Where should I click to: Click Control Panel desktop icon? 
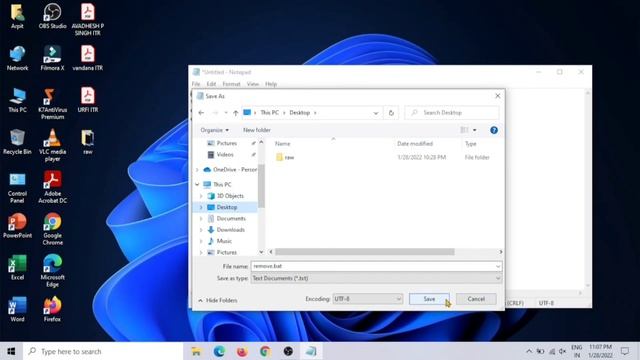point(17,187)
